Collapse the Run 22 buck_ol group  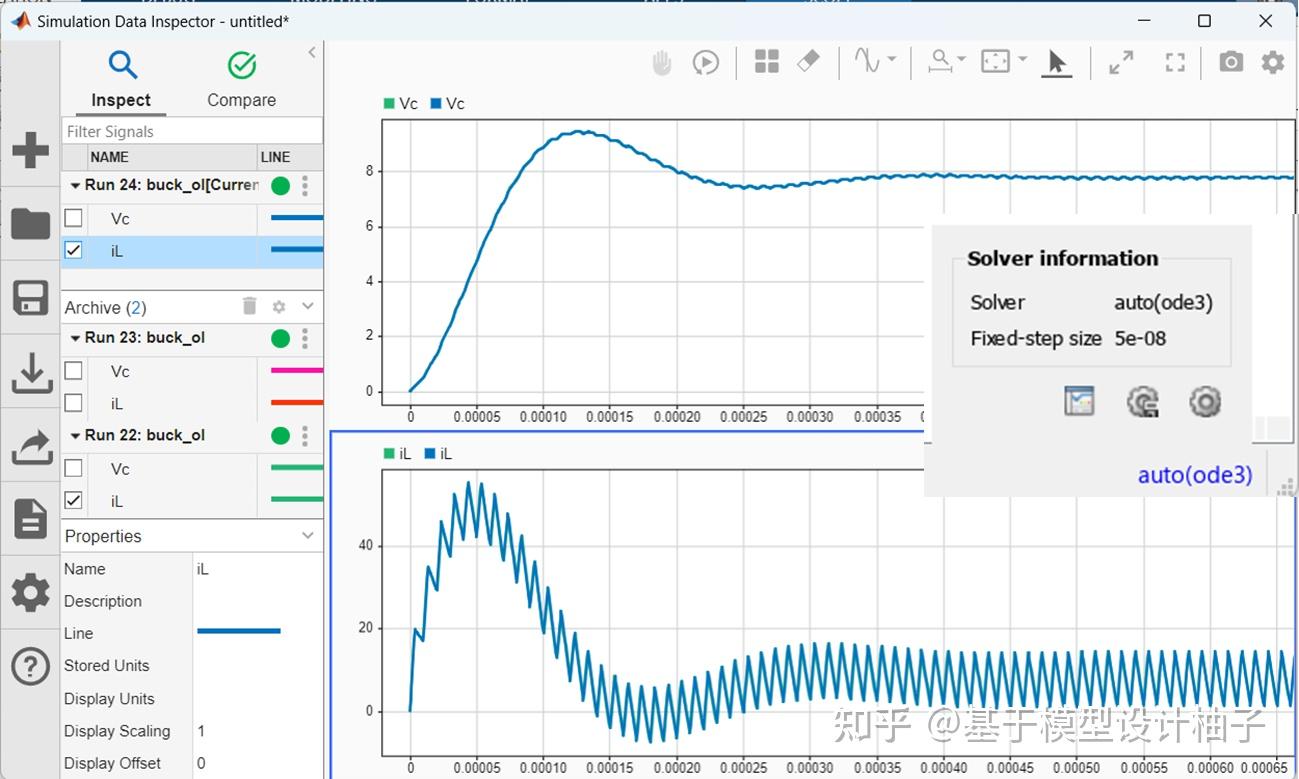click(75, 436)
